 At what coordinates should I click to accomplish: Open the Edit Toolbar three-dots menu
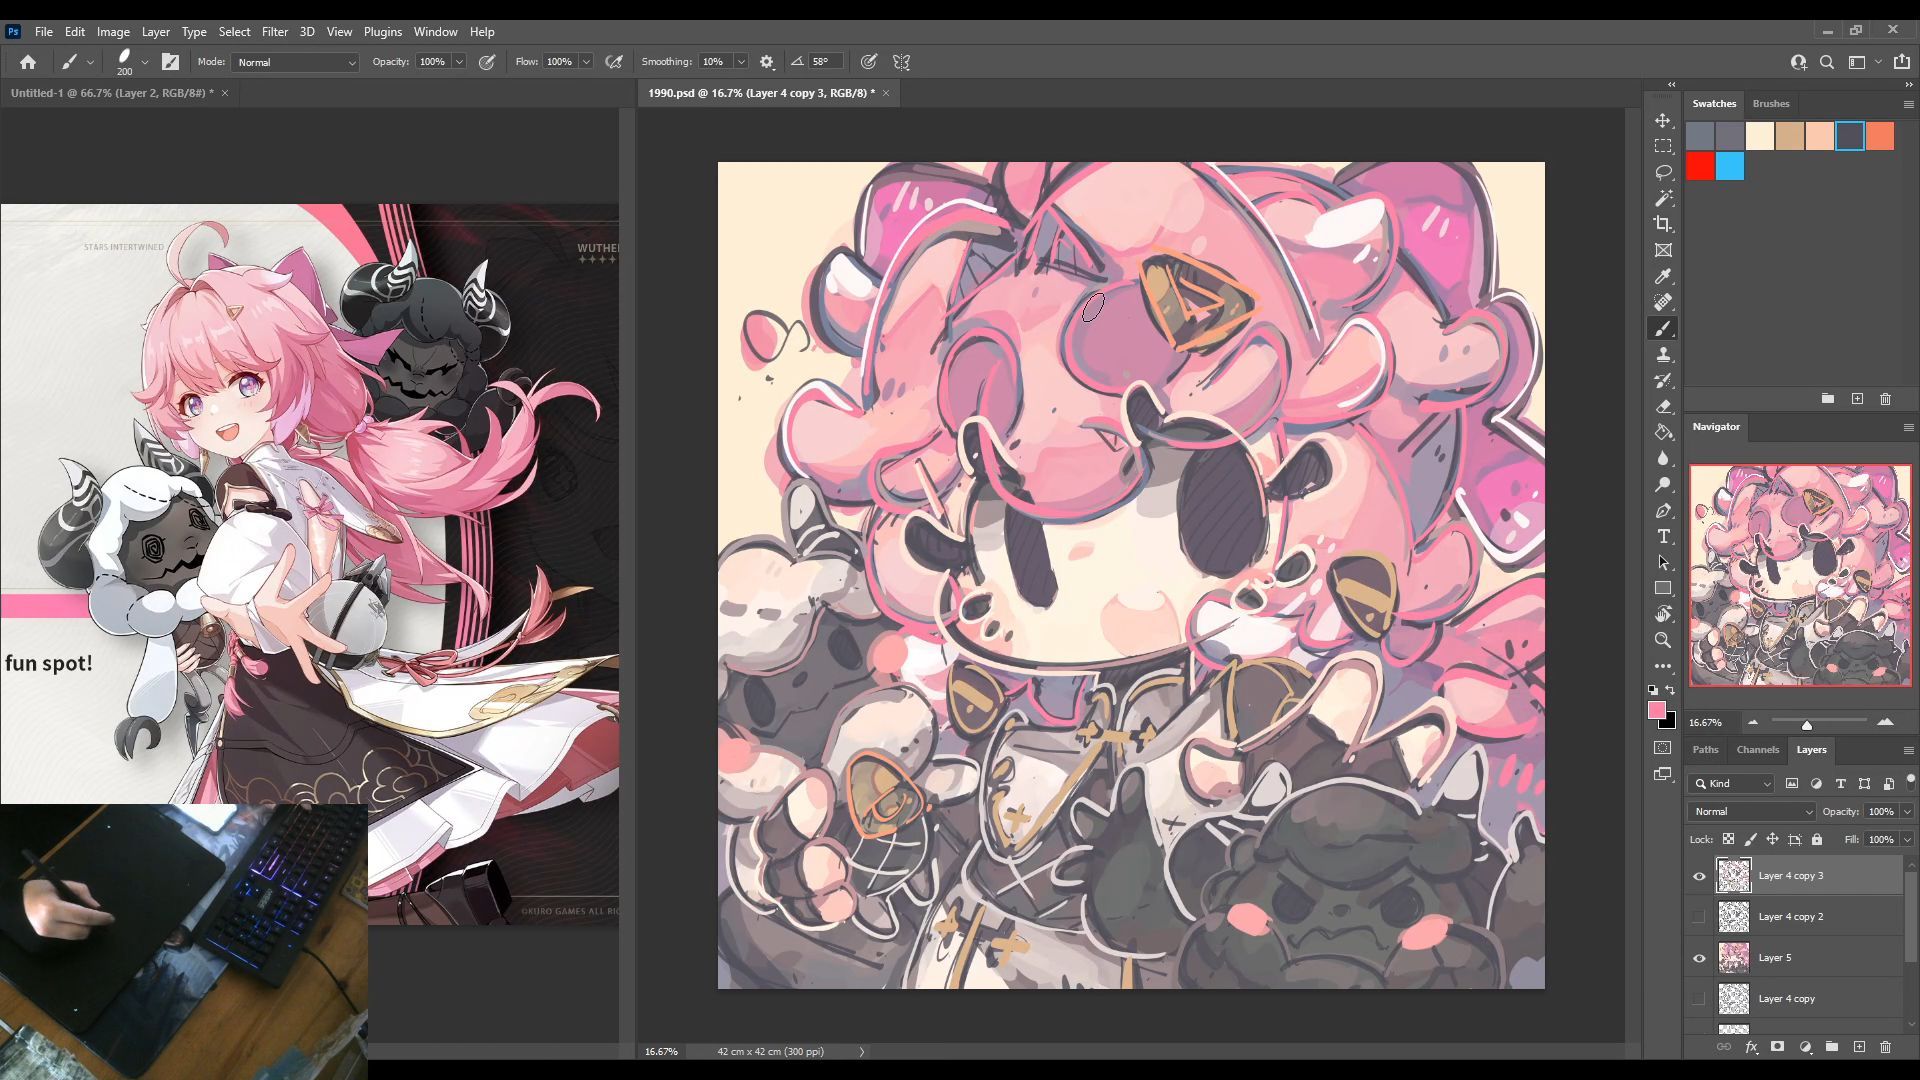(1663, 666)
